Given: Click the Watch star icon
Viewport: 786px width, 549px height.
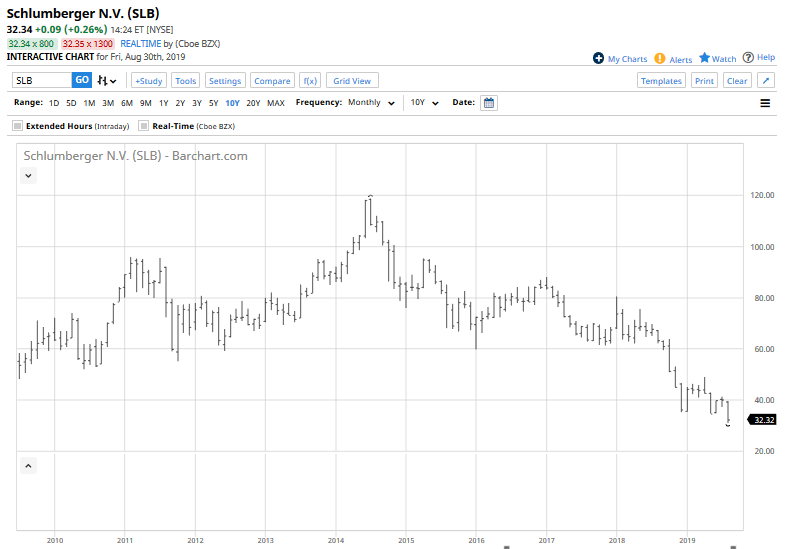Looking at the screenshot, I should point(704,58).
